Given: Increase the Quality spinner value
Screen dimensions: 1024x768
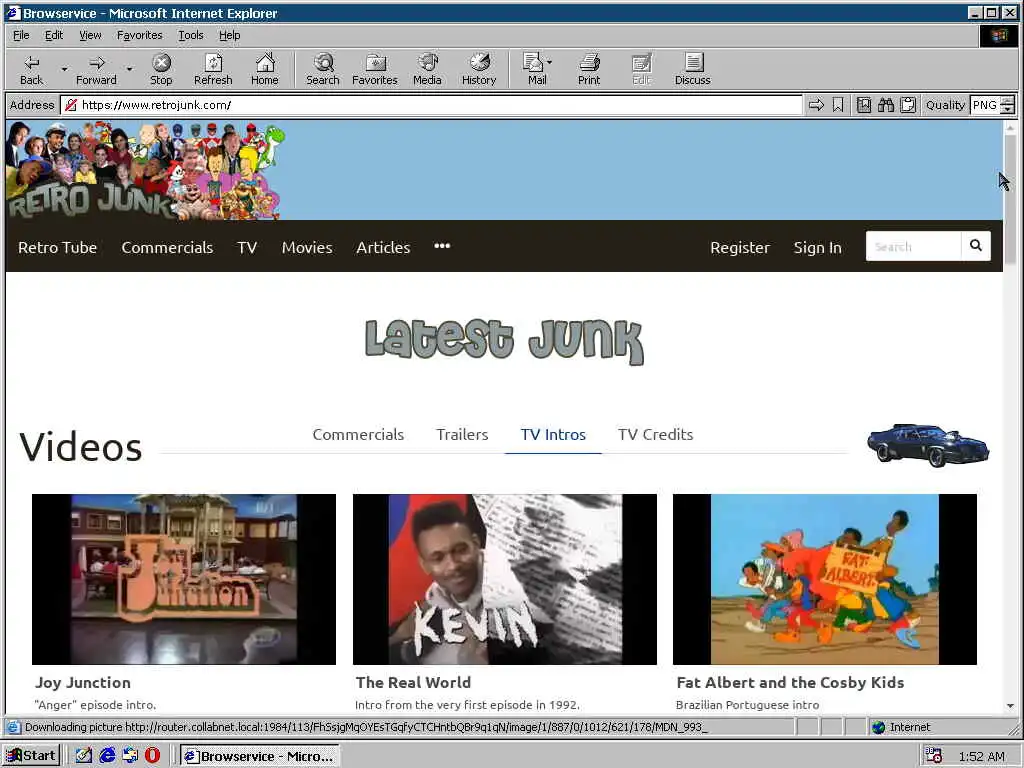Looking at the screenshot, I should (1008, 101).
